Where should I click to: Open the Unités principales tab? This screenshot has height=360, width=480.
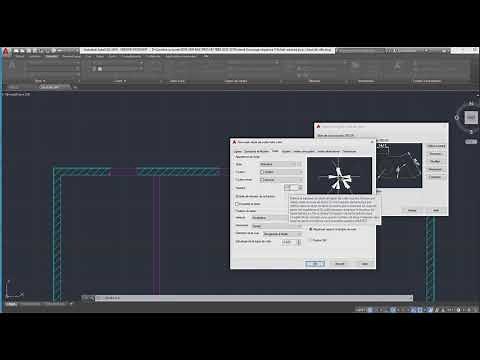(x=304, y=151)
